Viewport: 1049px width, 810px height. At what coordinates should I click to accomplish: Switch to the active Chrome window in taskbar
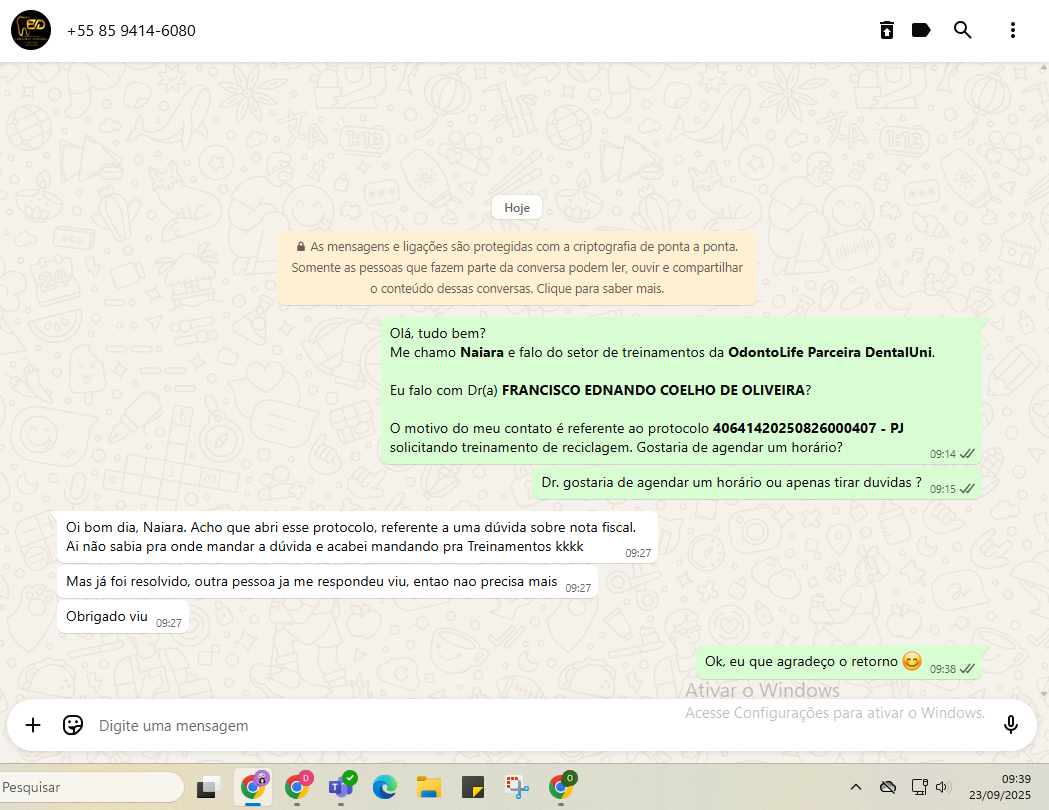(x=253, y=787)
